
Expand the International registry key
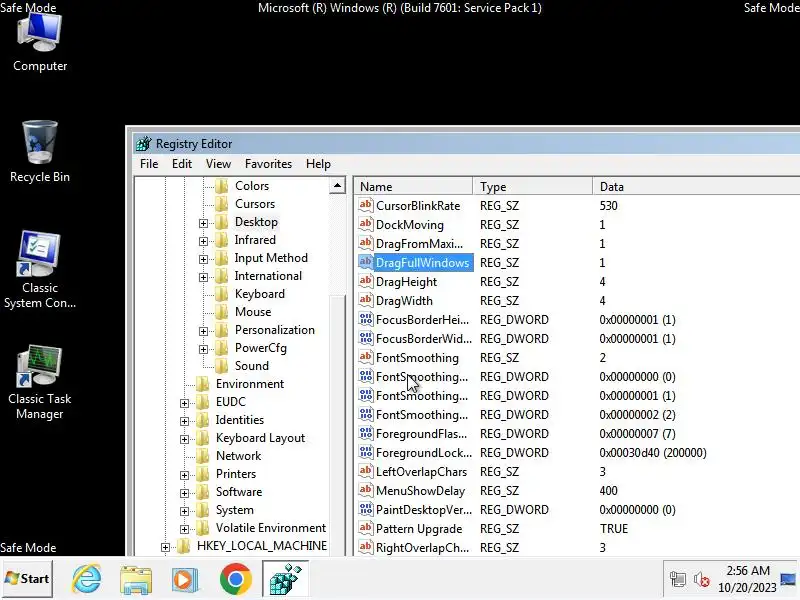point(203,277)
